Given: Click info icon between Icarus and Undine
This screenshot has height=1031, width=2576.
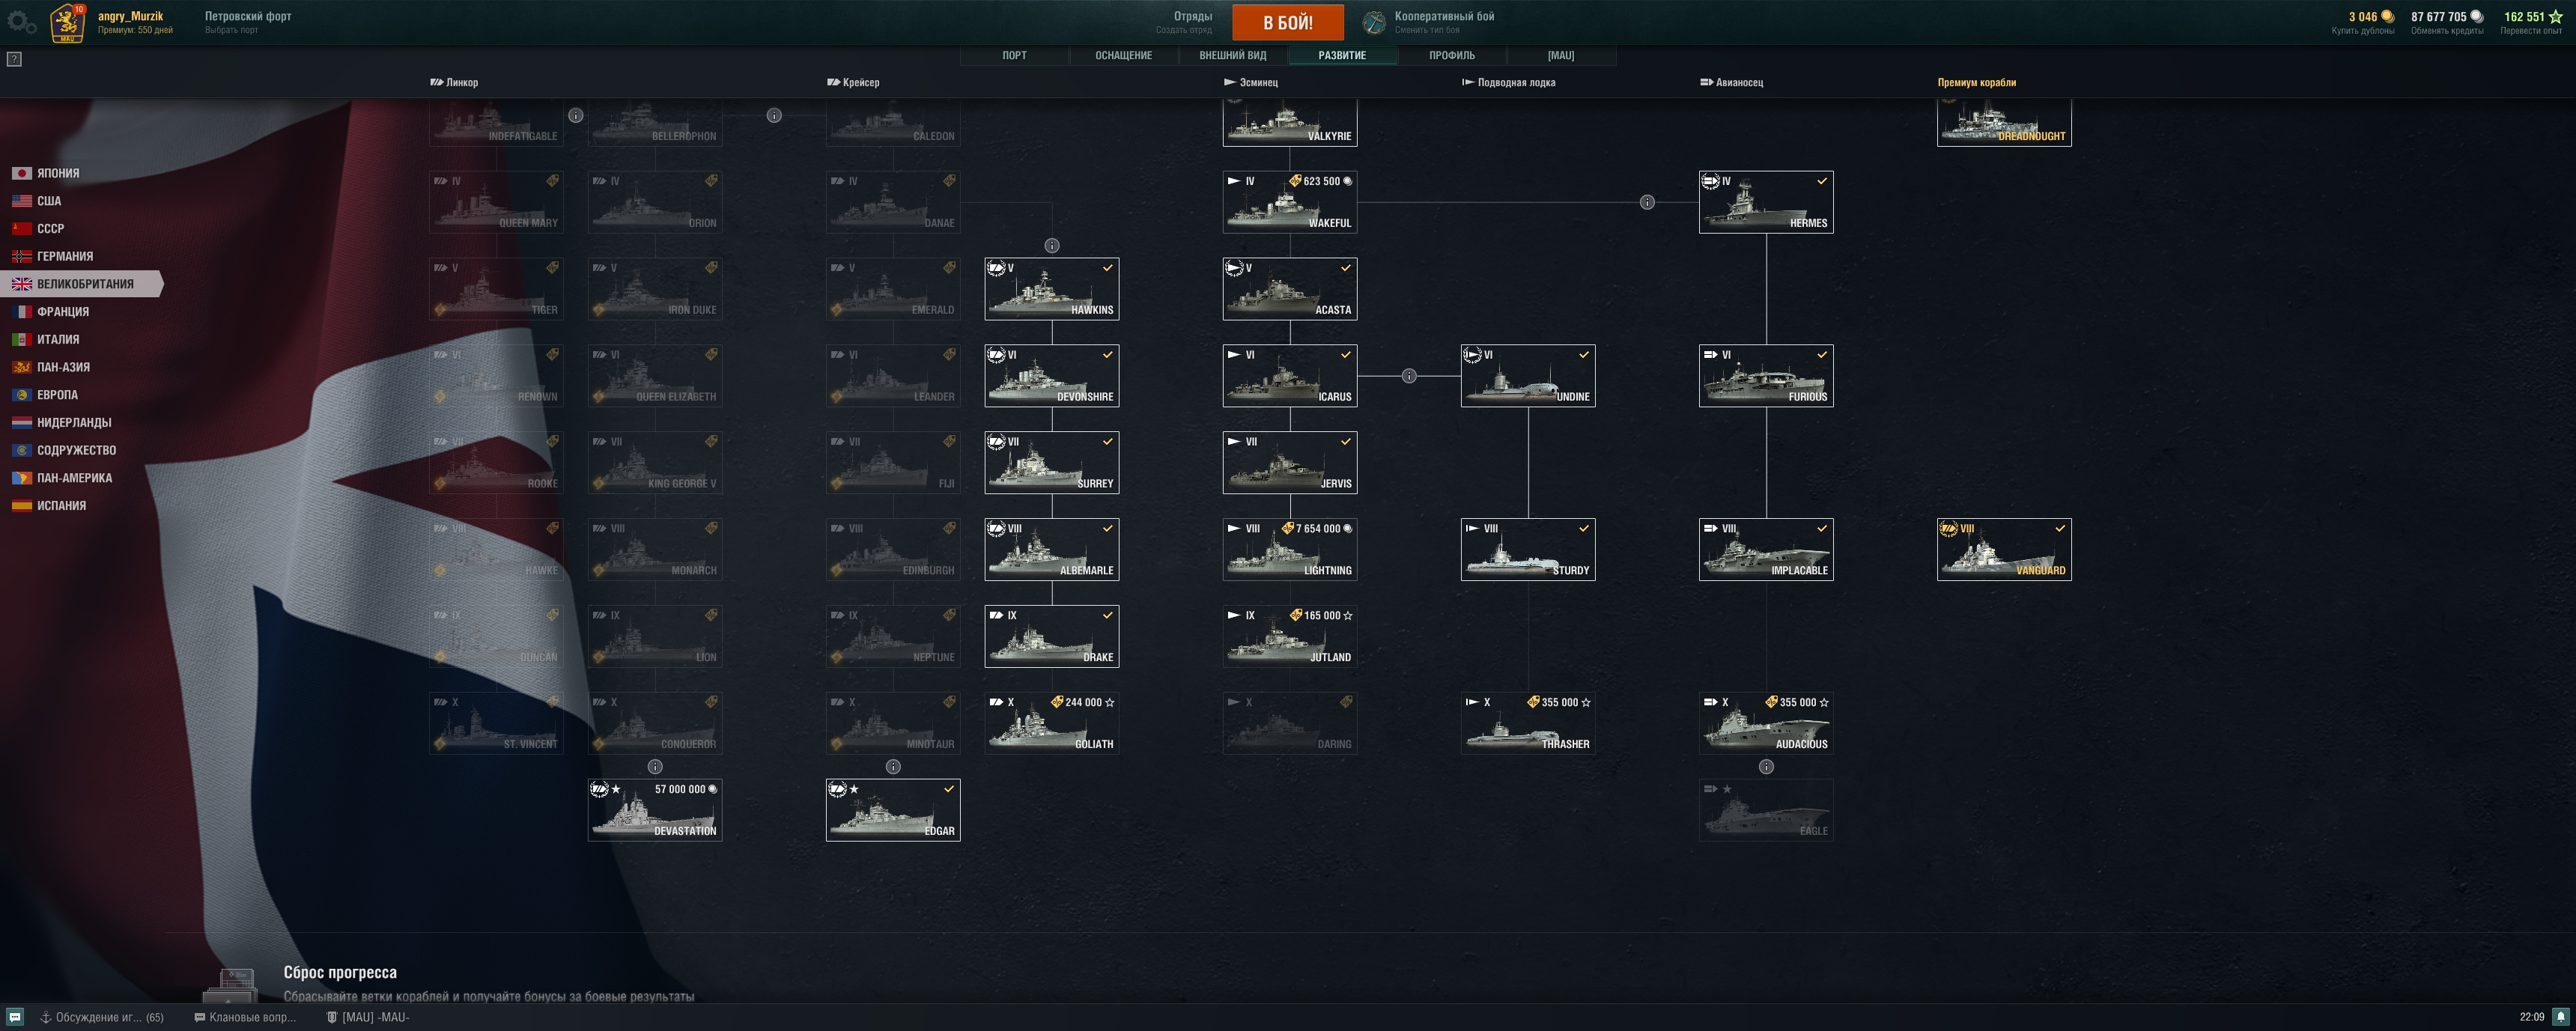Looking at the screenshot, I should point(1409,376).
